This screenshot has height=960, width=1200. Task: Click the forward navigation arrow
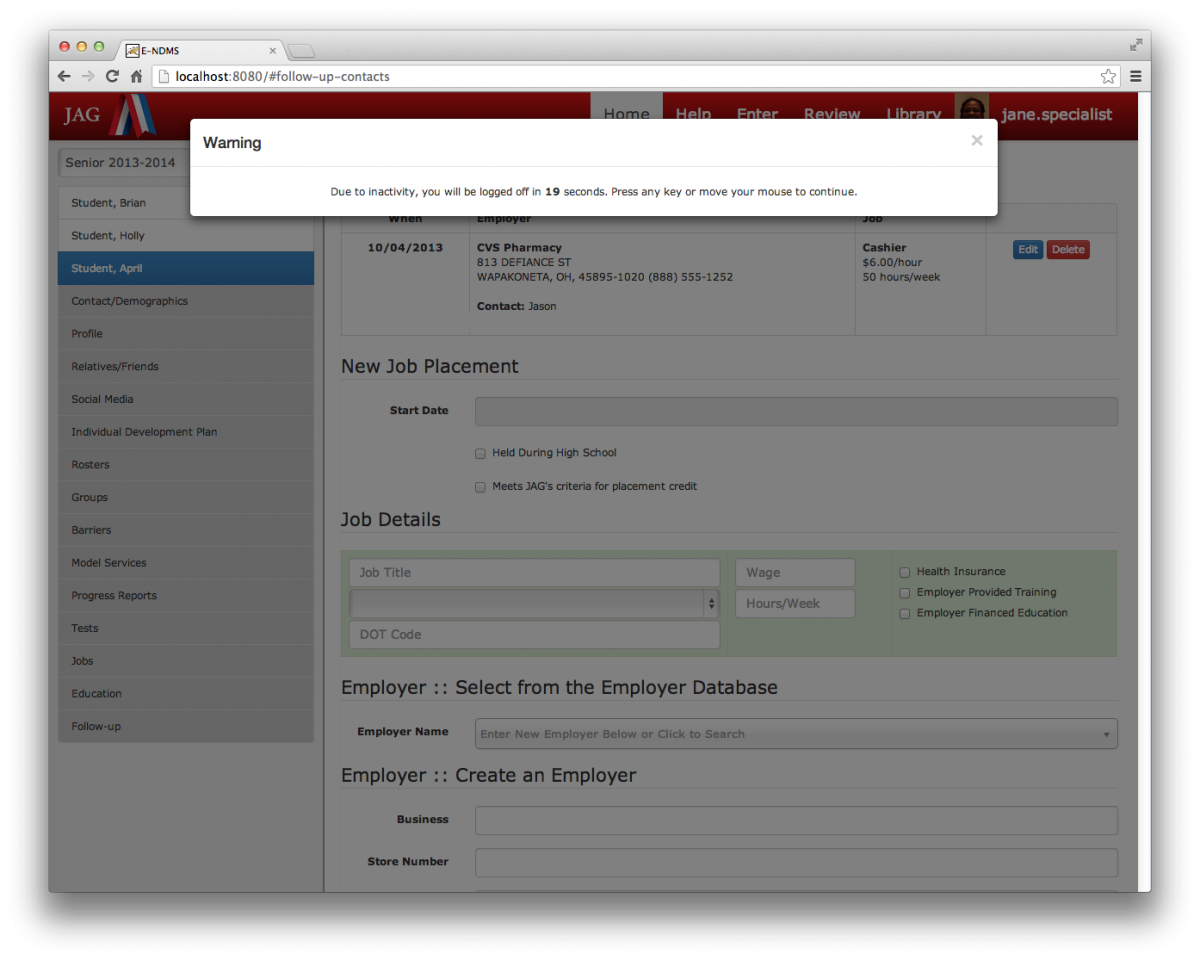(x=87, y=76)
